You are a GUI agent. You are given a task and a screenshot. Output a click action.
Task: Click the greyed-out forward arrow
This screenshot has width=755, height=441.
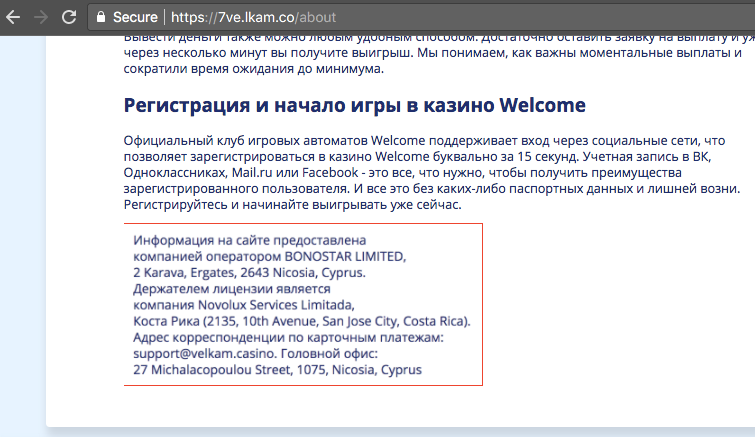point(41,17)
